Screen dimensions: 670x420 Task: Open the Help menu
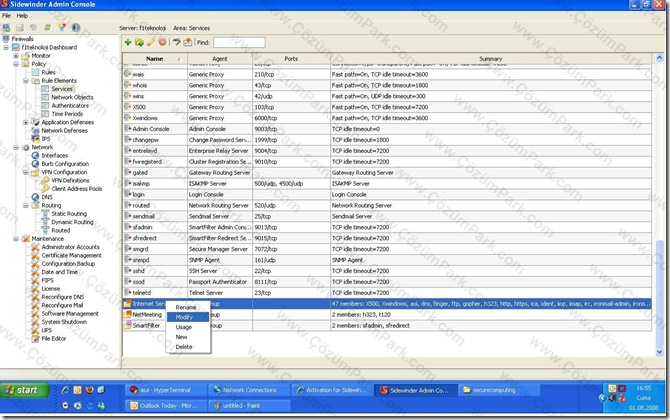pyautogui.click(x=22, y=16)
